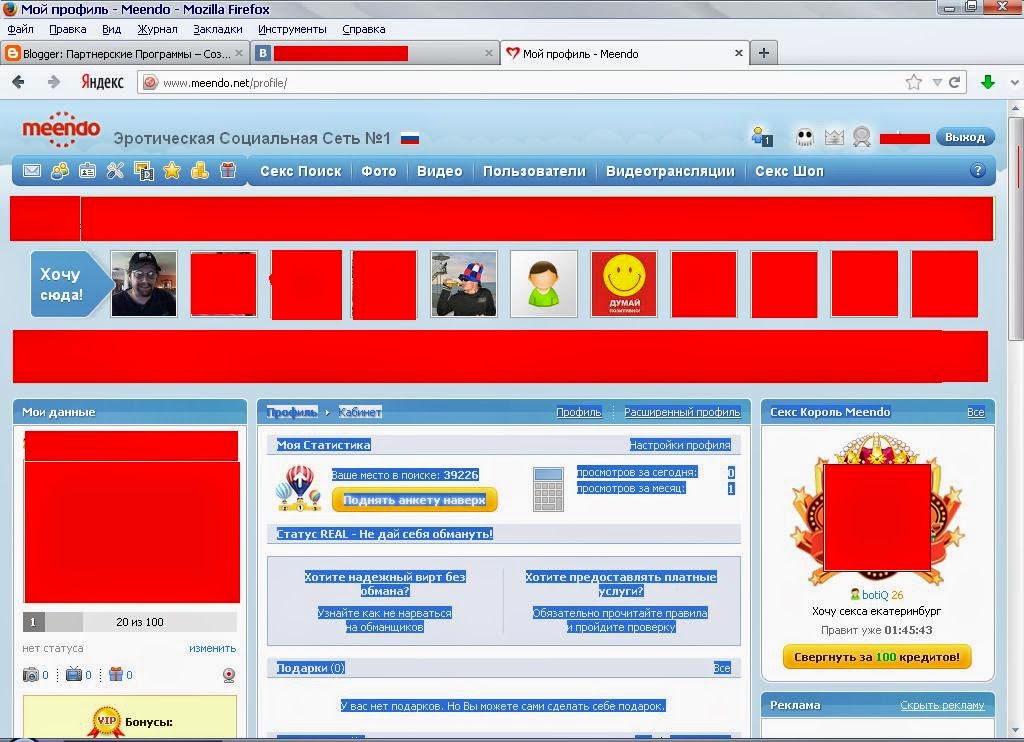1024x742 pixels.
Task: Open the toolbar overflow chevron at far right
Action: point(1014,83)
